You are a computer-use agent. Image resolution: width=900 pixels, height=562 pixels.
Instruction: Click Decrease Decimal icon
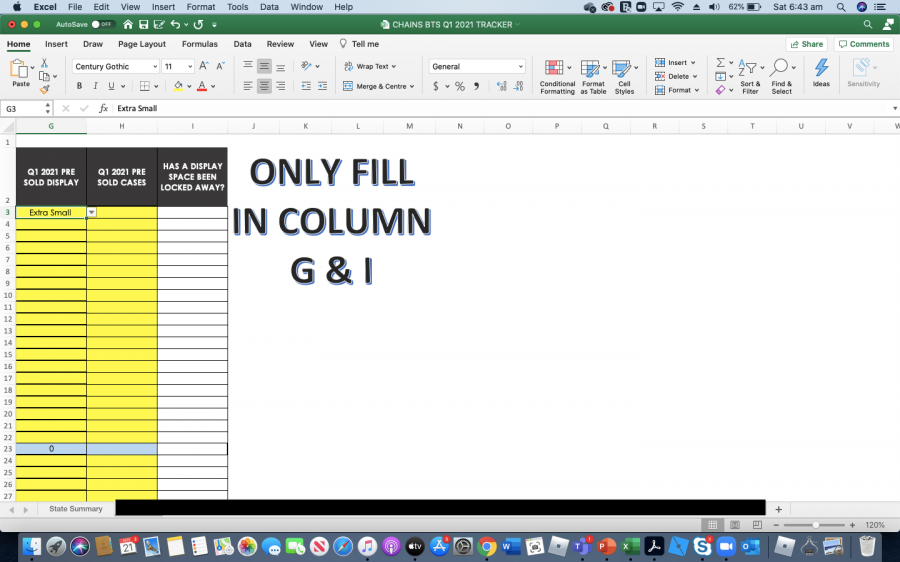tap(518, 86)
